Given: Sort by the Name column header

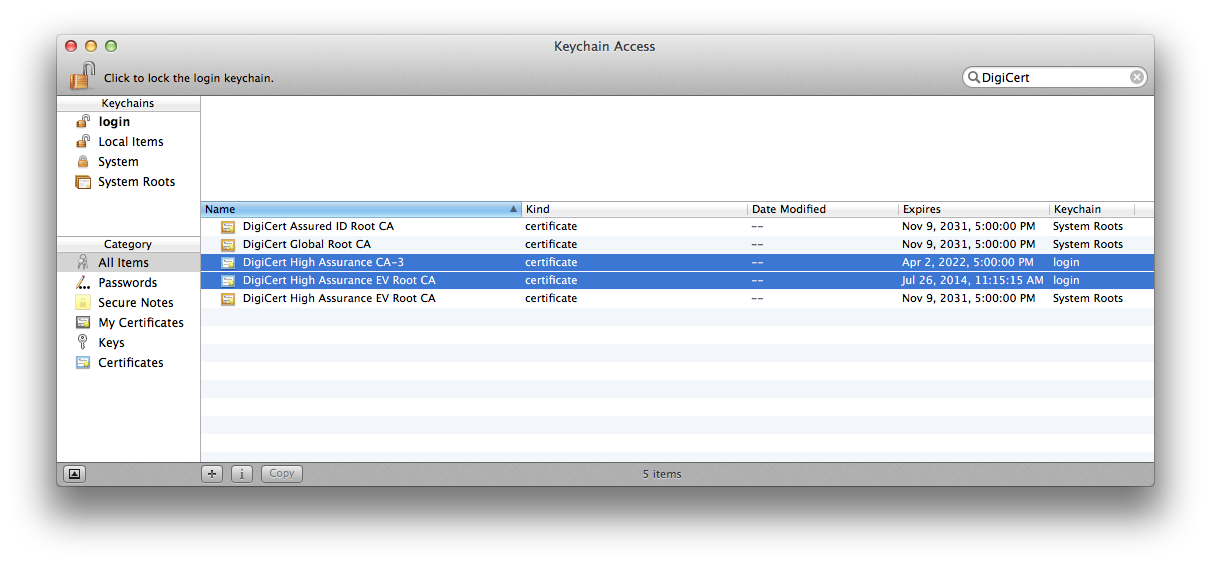Looking at the screenshot, I should pos(361,209).
